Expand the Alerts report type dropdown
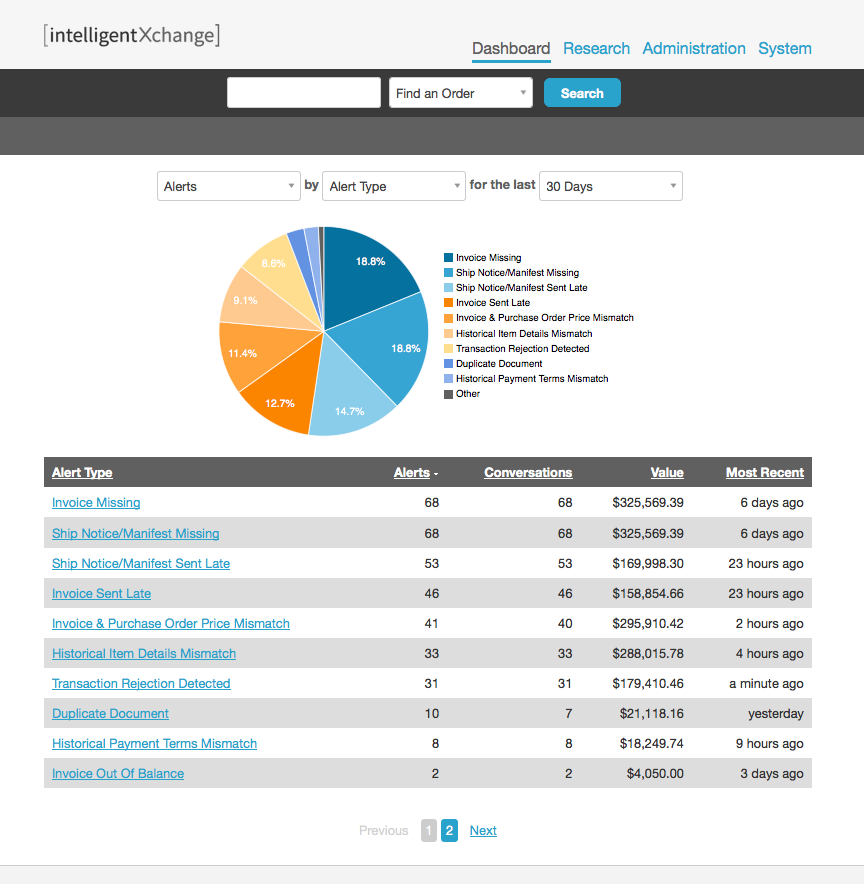Screen dimensions: 864x884 tap(228, 186)
